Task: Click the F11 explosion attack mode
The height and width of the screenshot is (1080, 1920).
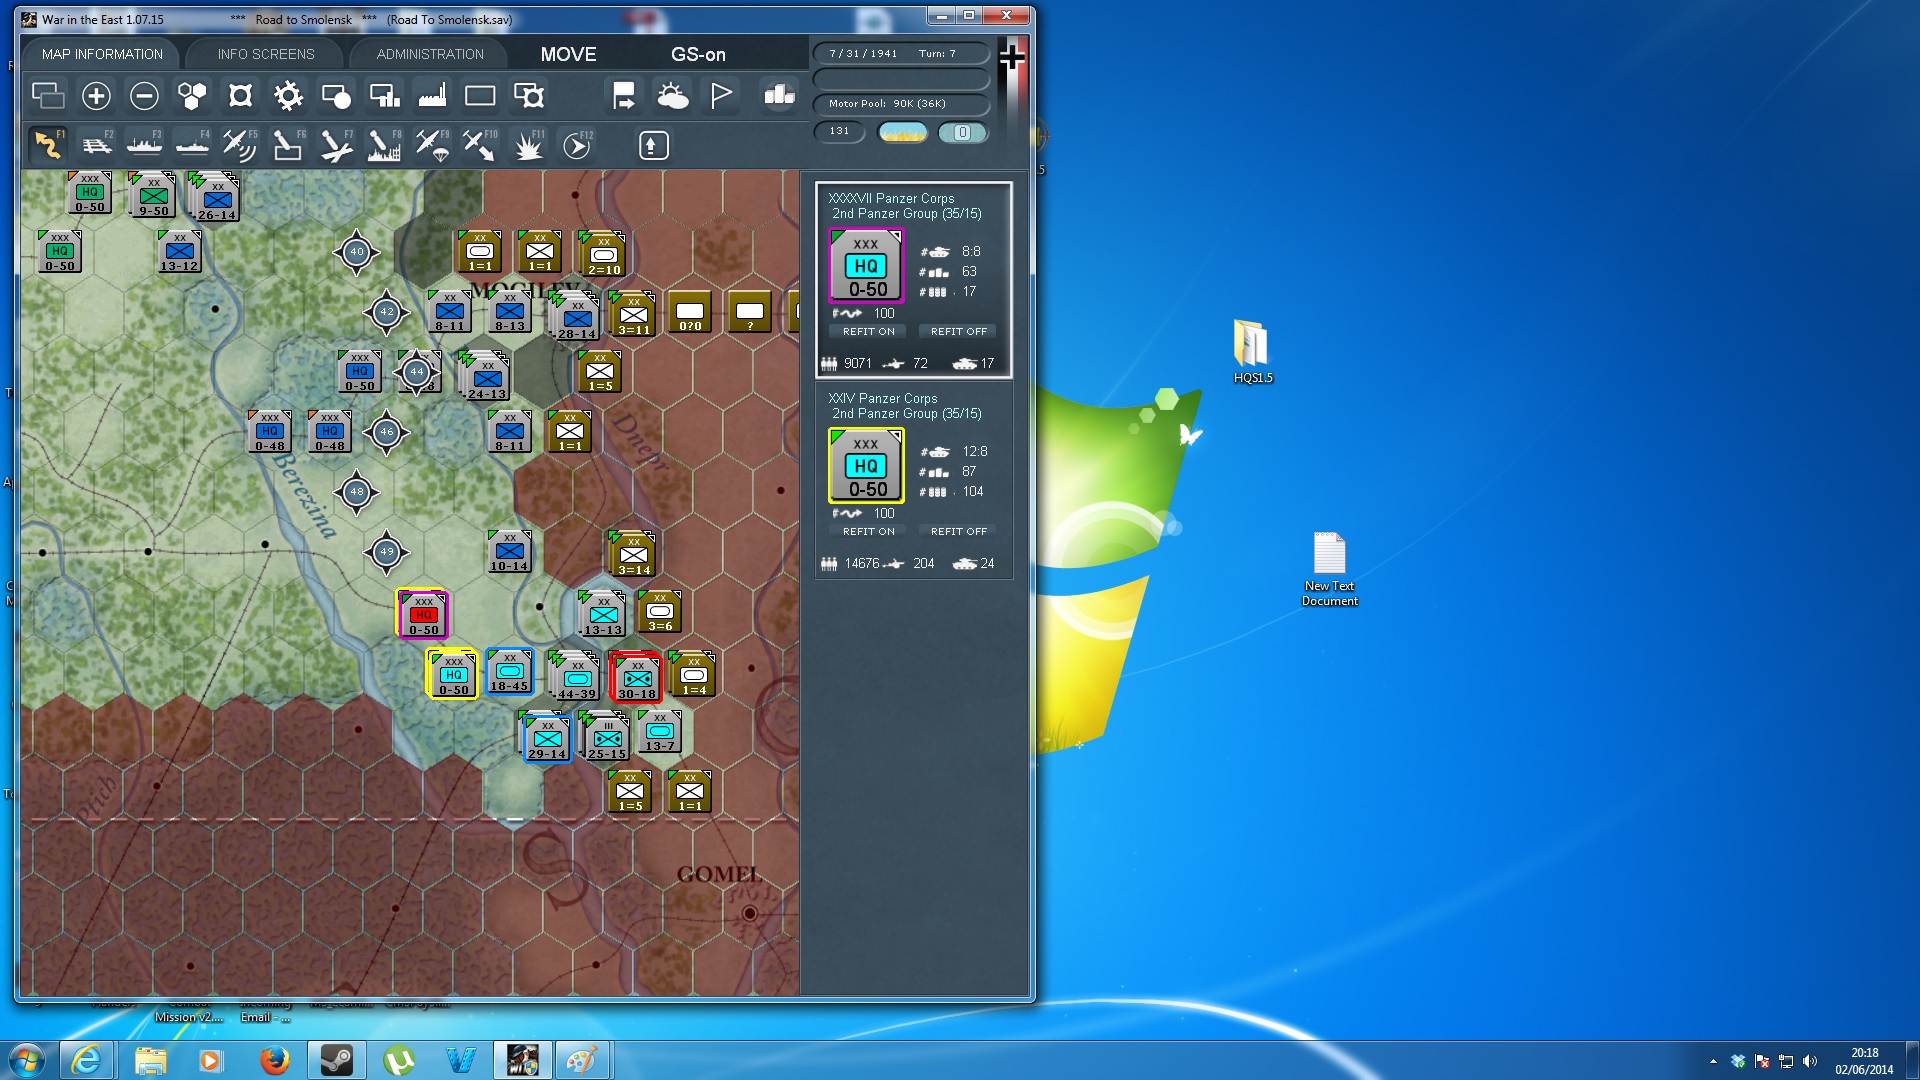Action: click(528, 146)
